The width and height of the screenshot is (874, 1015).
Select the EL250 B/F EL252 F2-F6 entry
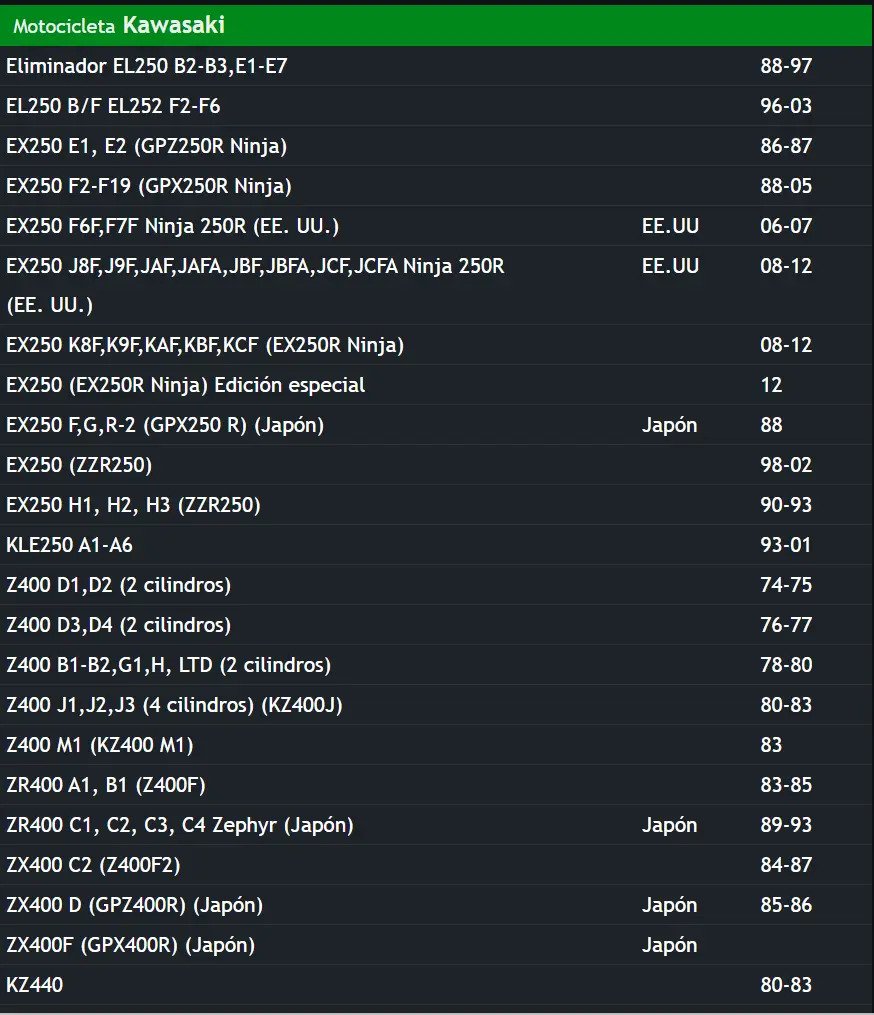(x=436, y=106)
